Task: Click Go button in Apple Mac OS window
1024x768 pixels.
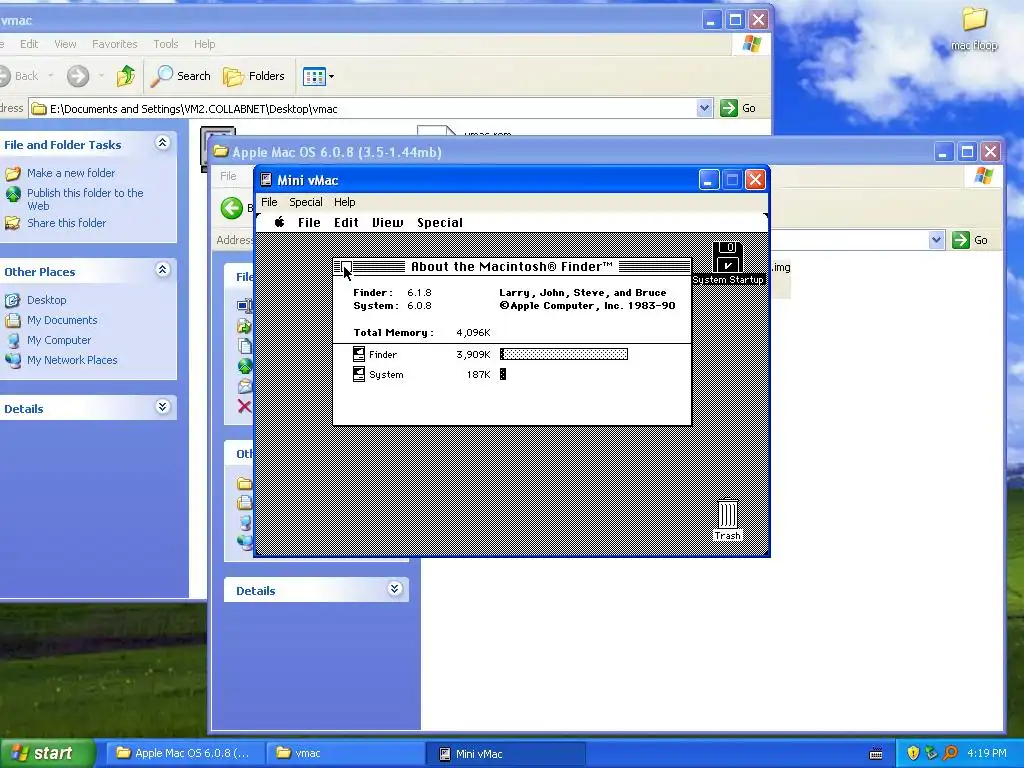Action: coord(970,240)
